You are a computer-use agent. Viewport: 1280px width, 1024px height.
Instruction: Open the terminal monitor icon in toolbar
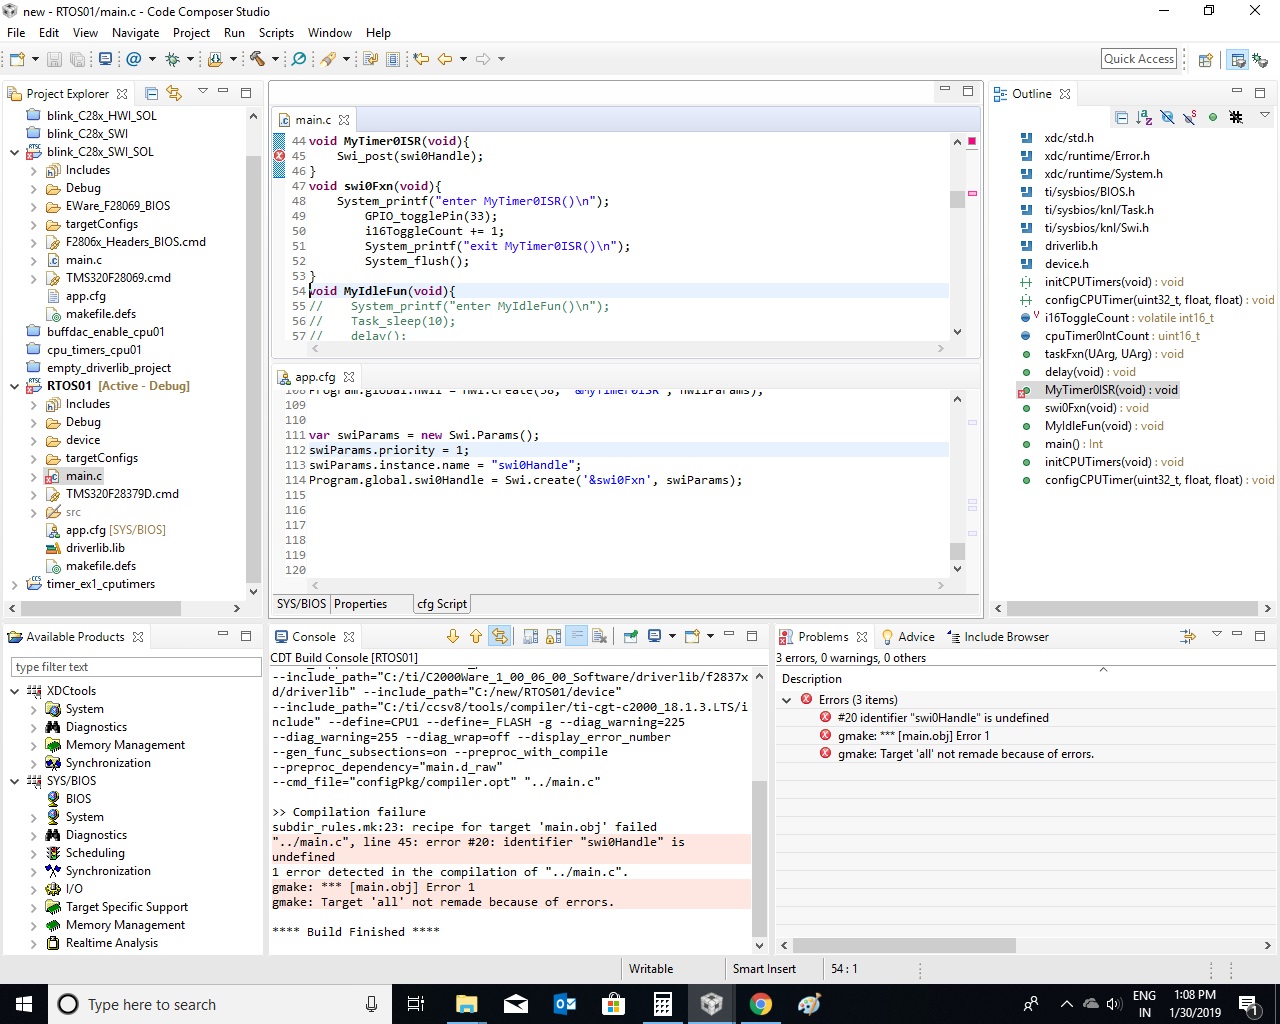[105, 59]
